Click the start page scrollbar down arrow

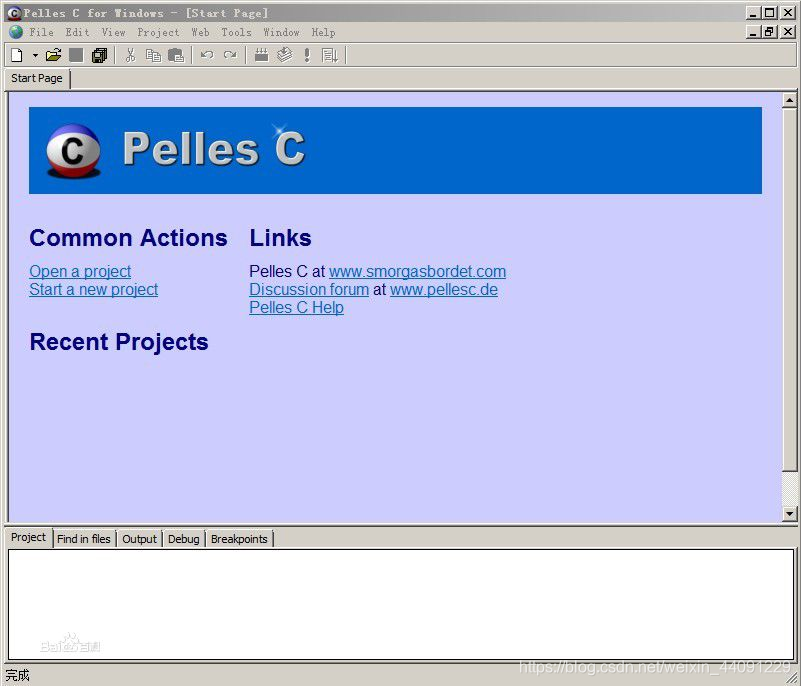[789, 514]
